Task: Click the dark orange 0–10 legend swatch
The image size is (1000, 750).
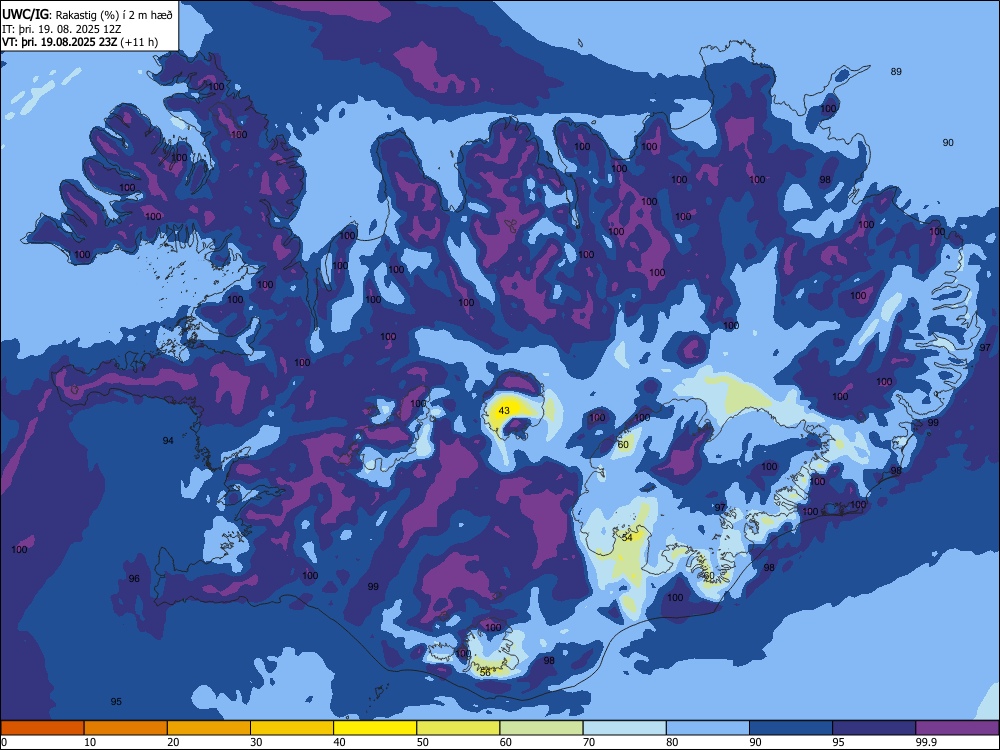Action: [42, 728]
